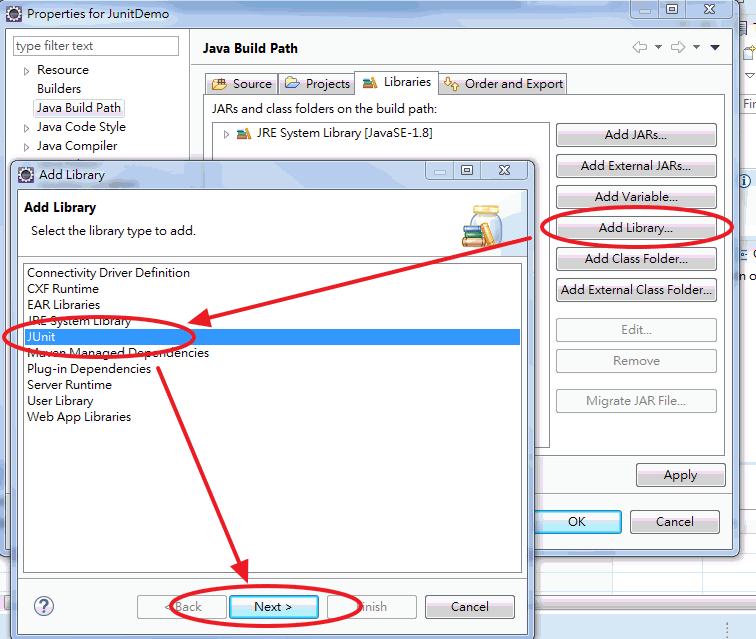This screenshot has width=756, height=639.
Task: Open the Projects tab
Action: click(x=317, y=84)
